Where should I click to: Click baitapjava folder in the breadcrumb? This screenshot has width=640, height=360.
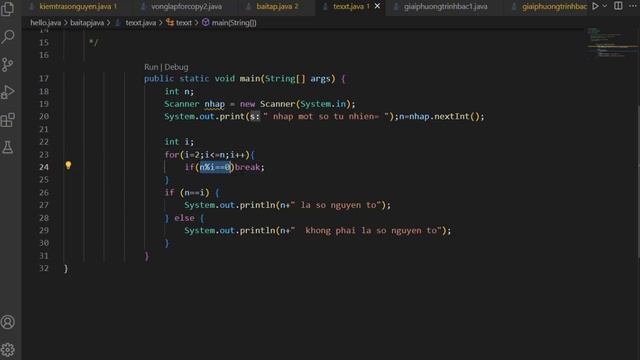[87, 23]
